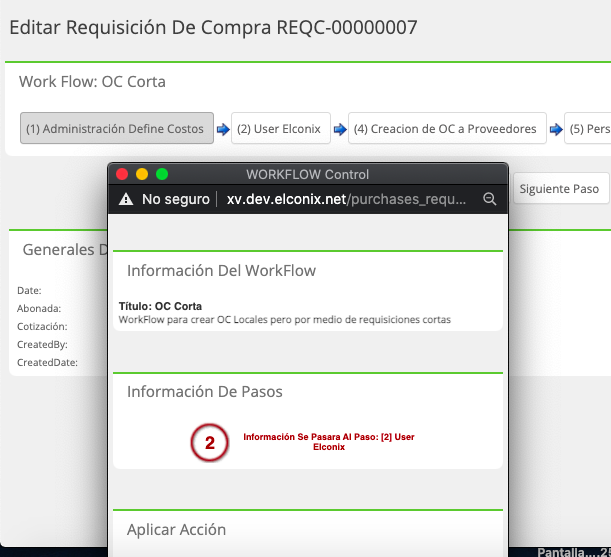Click the 'No seguro' warning triangle icon
Screen dimensions: 611x557
(126, 199)
